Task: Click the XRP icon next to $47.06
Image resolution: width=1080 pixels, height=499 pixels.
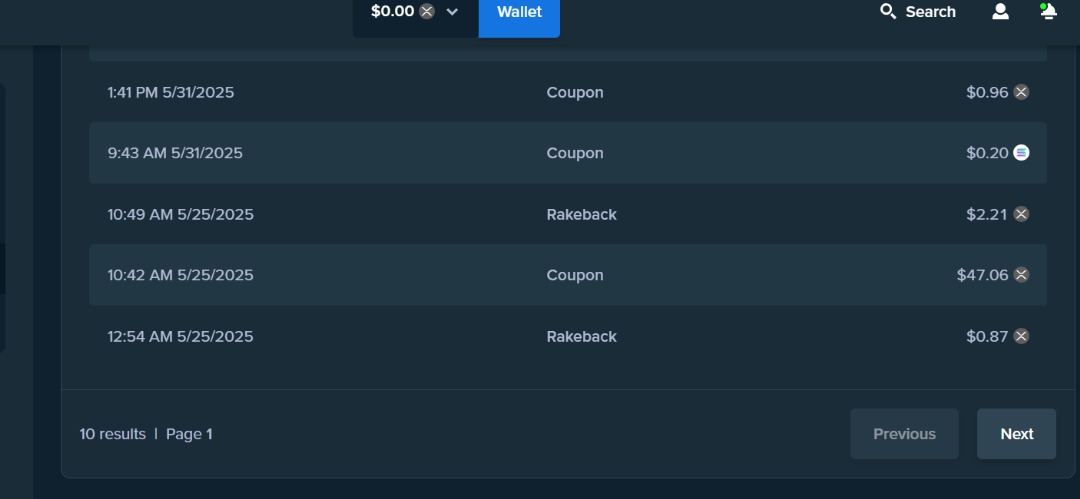Action: [1021, 275]
